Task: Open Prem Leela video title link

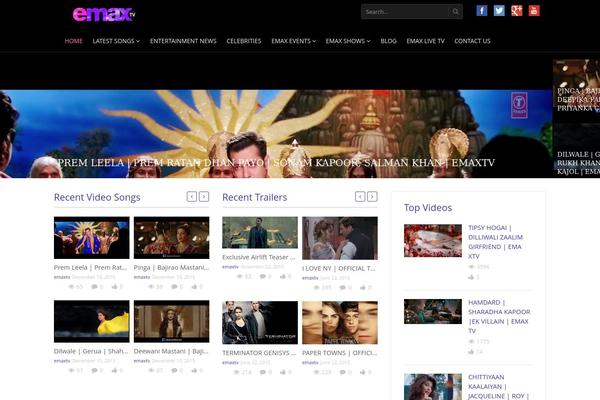Action: [x=90, y=267]
